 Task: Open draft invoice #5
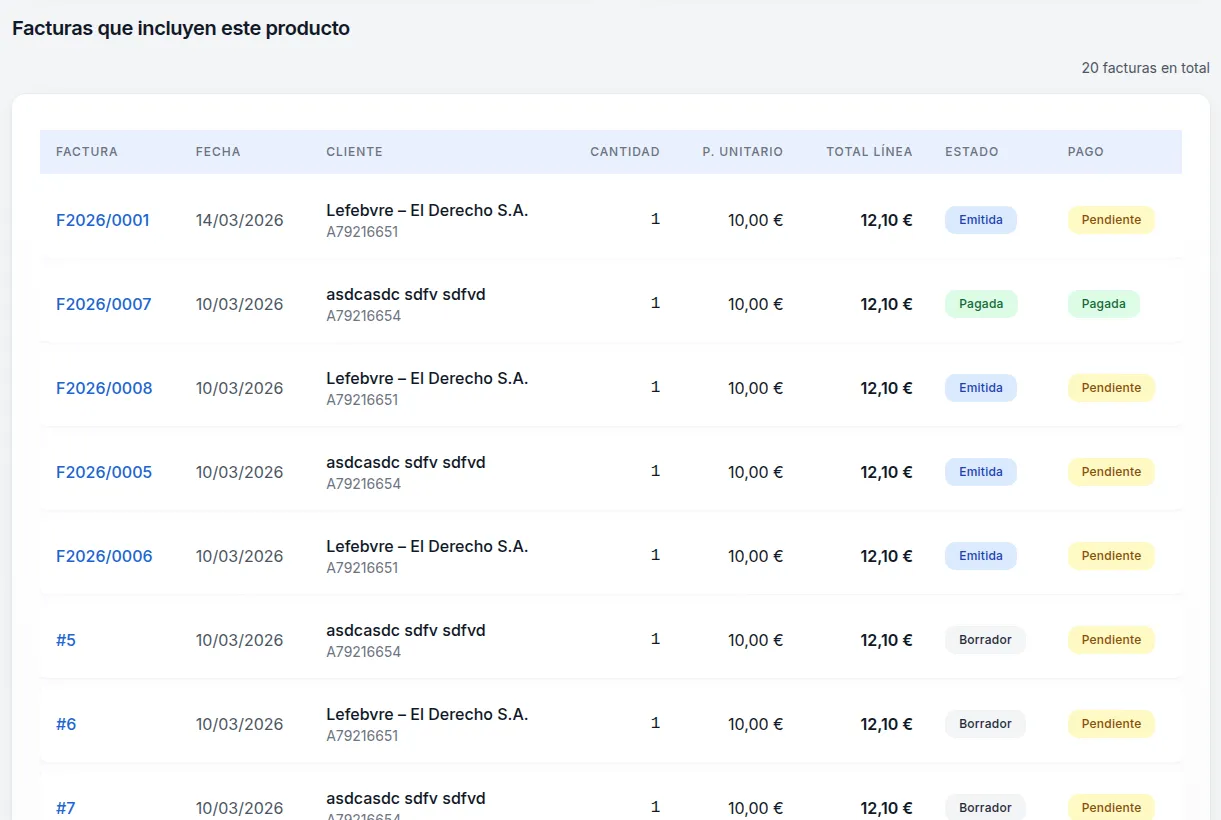[65, 639]
